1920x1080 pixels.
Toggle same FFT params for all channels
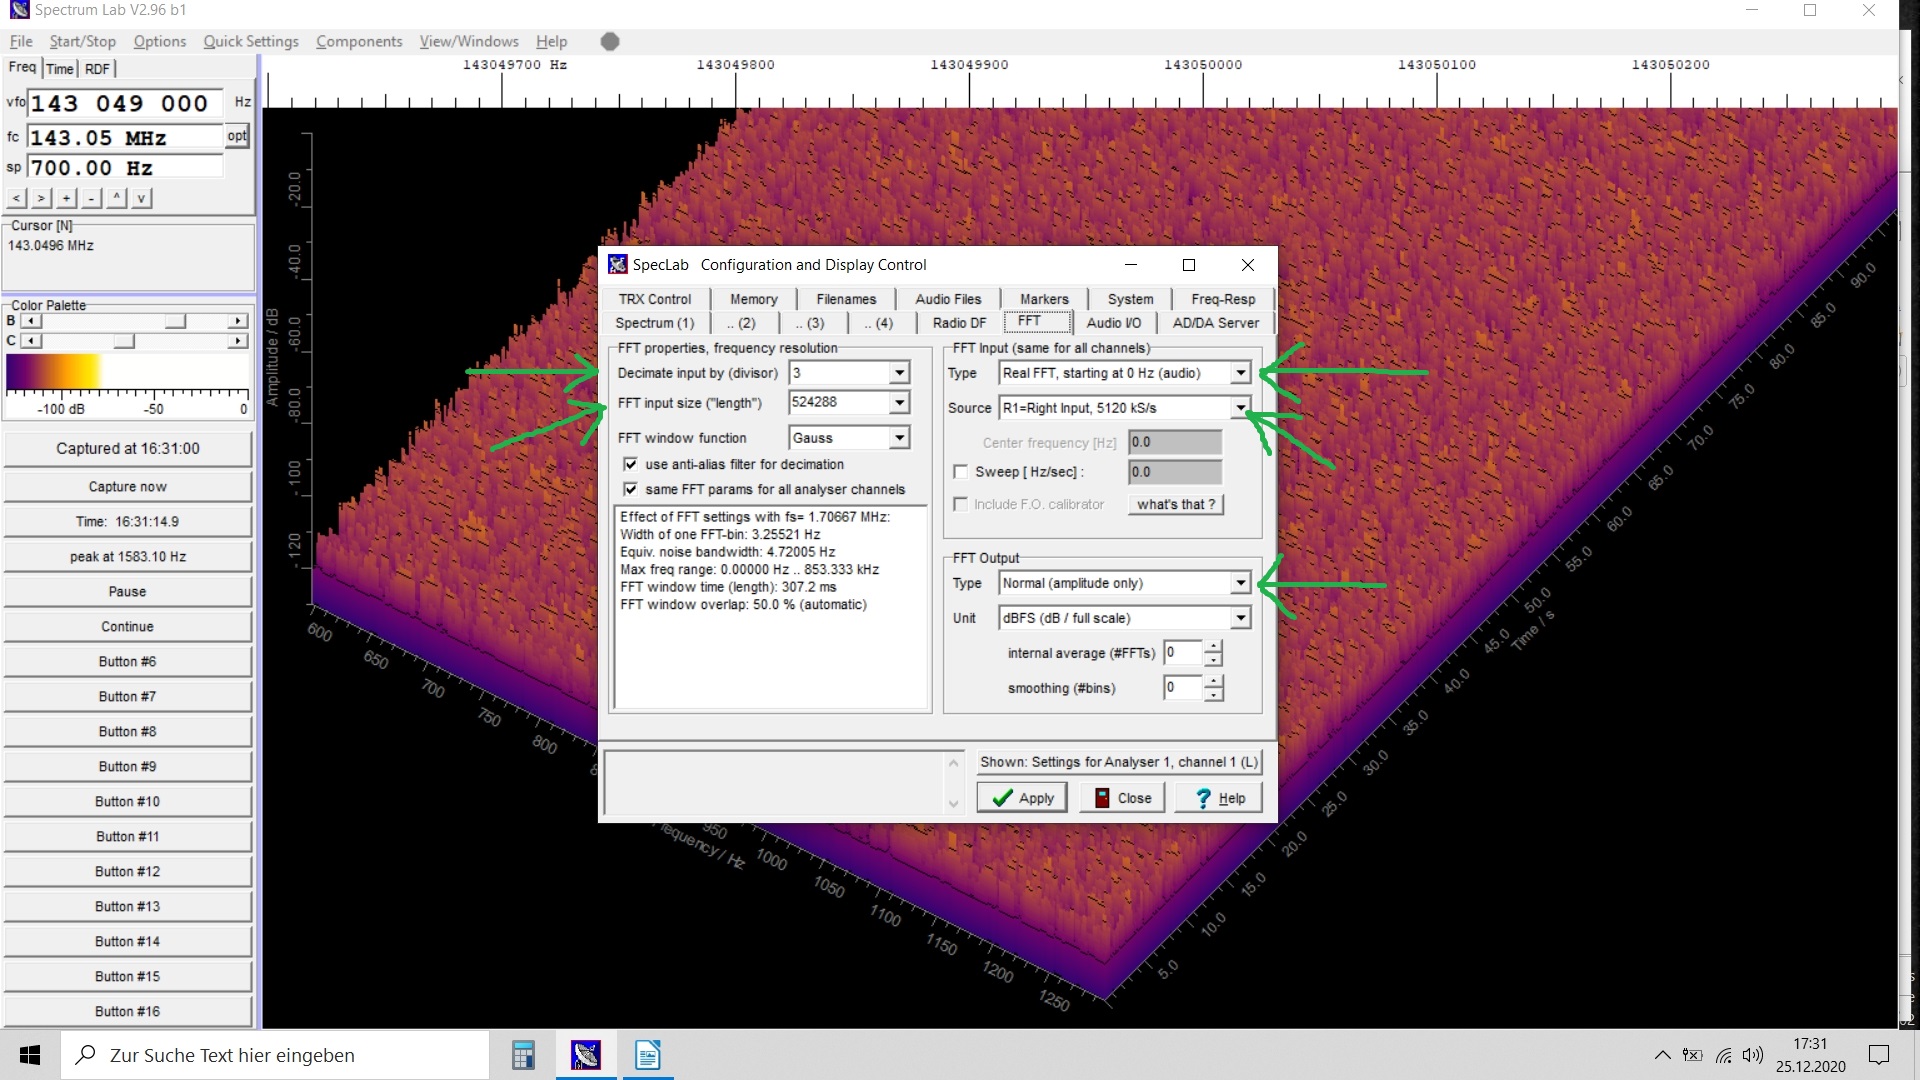[631, 489]
